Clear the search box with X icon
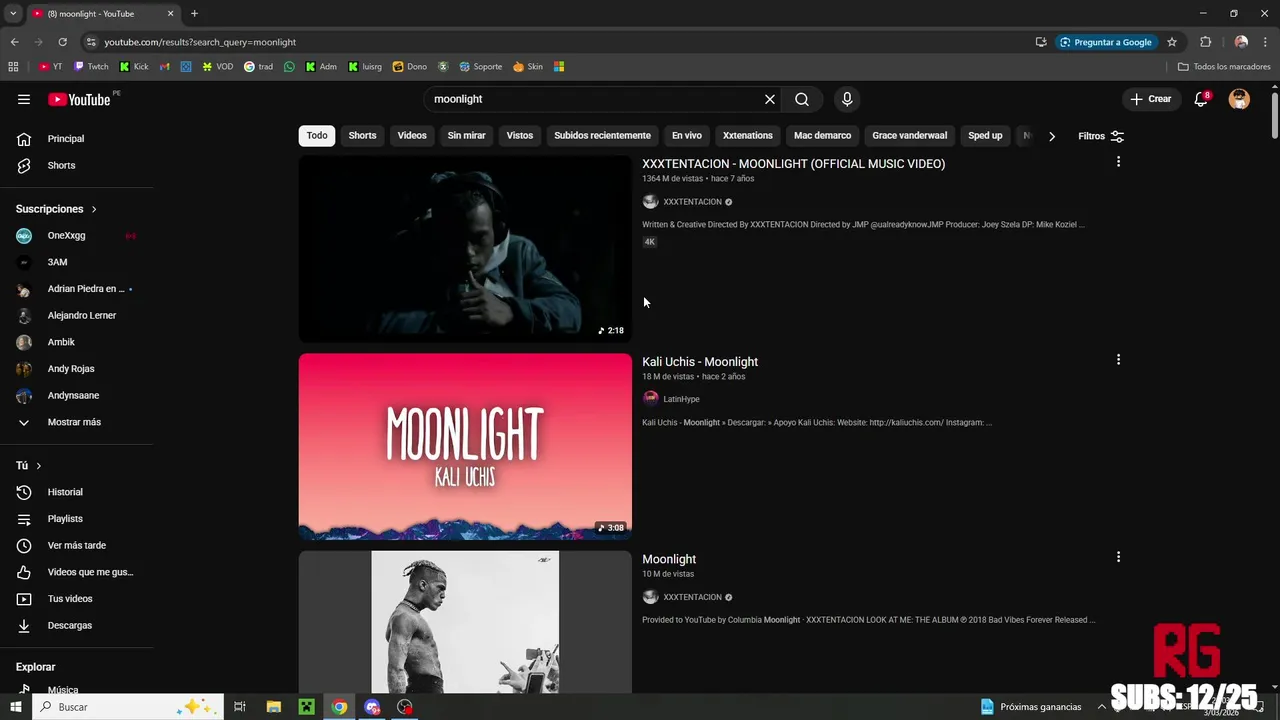This screenshot has height=720, width=1280. pos(770,99)
